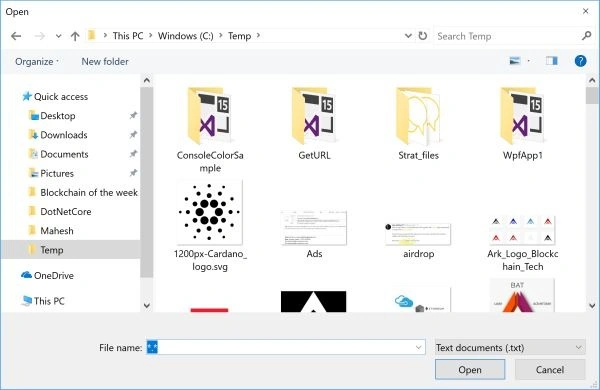Click navigation pane scroll down arrow
The image size is (600, 390).
(x=147, y=305)
